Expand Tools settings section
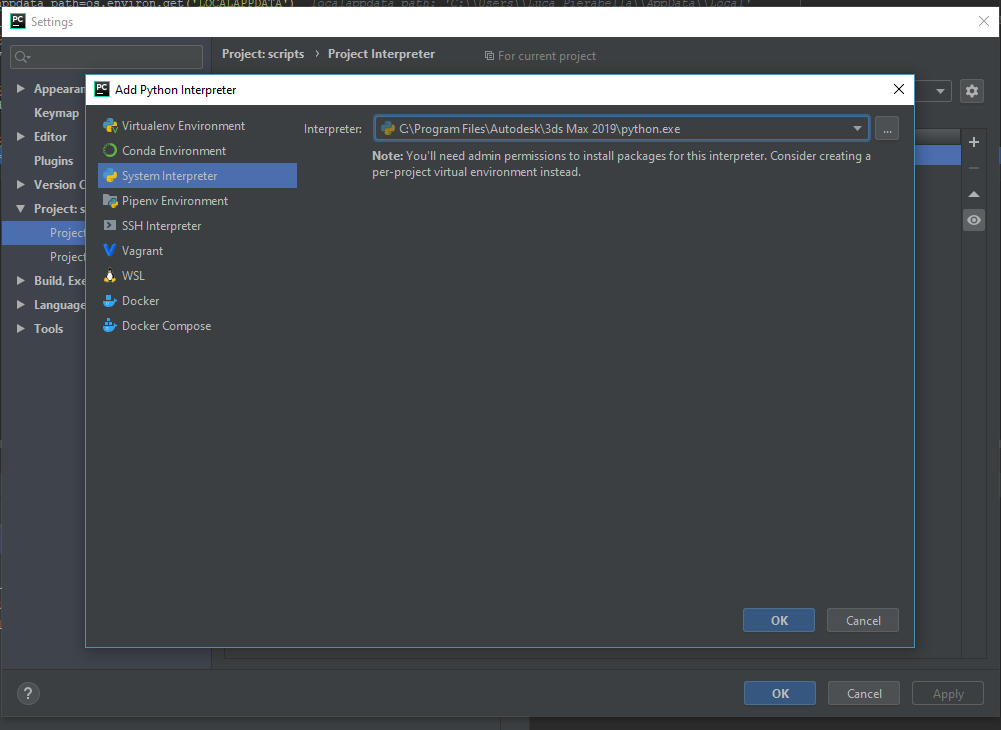The image size is (1001, 730). (x=20, y=328)
